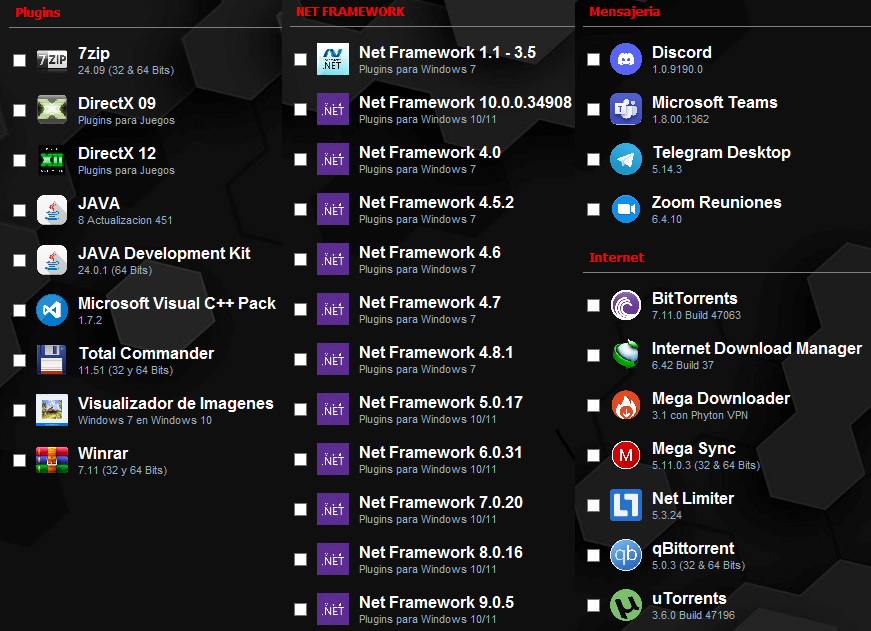Select the Mega Sync red M icon
Viewport: 871px width, 631px height.
coord(625,455)
